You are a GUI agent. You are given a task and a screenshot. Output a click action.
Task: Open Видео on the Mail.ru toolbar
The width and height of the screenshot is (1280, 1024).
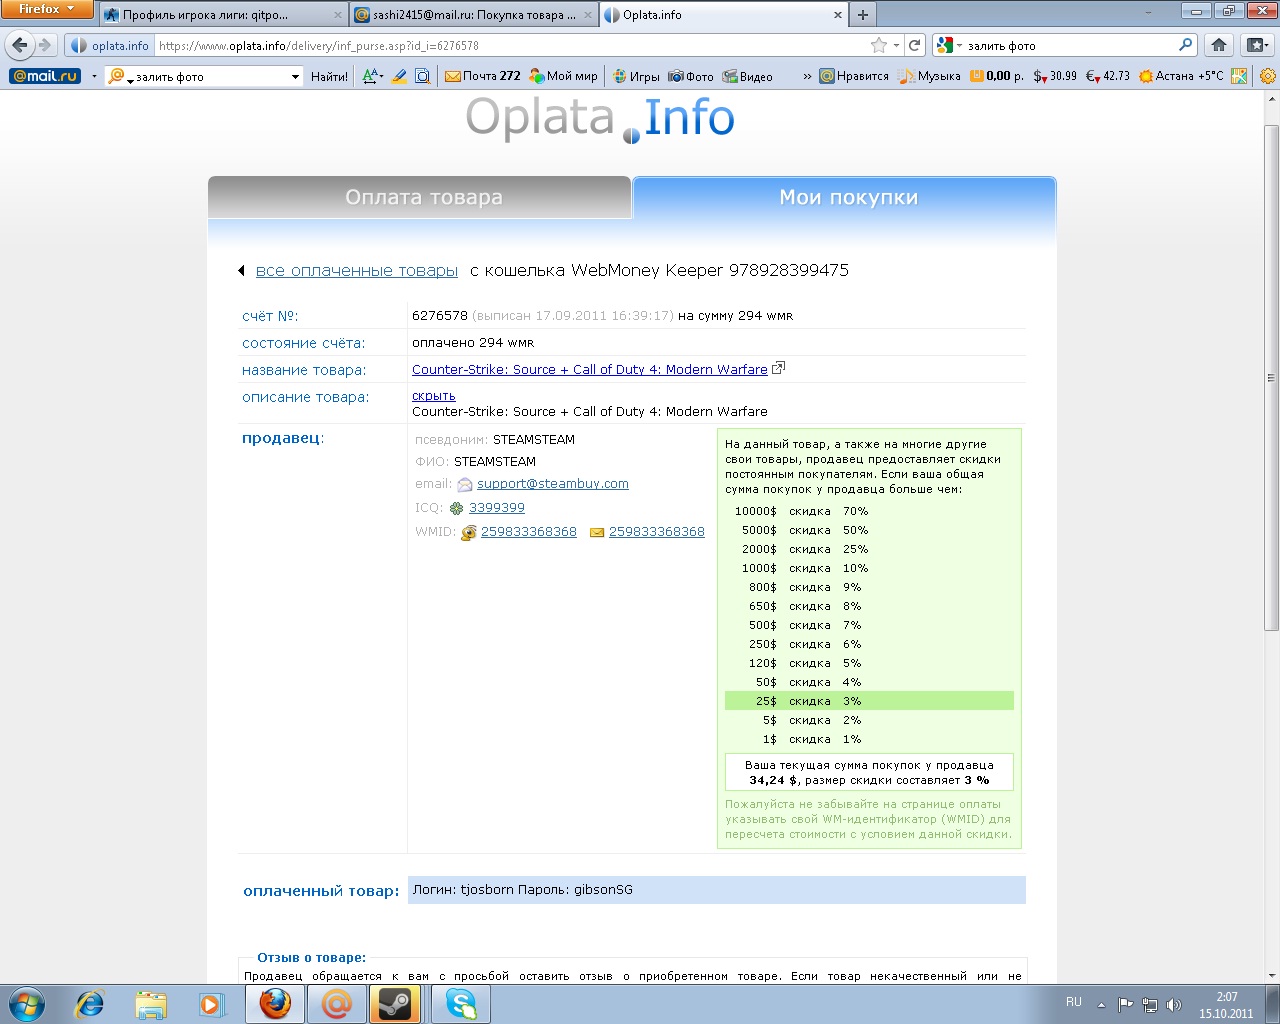click(x=748, y=76)
